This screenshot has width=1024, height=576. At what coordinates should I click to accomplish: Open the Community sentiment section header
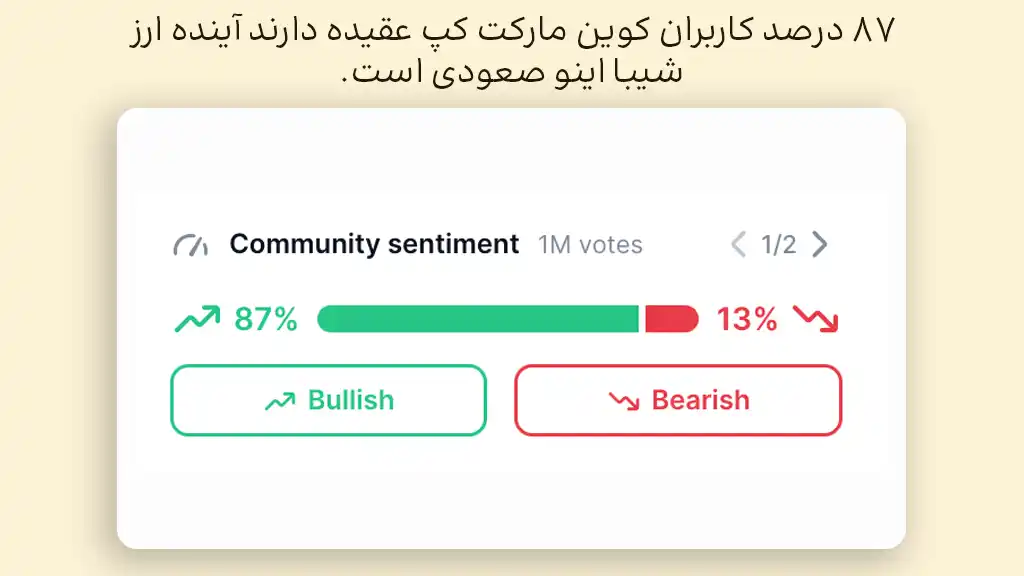click(x=374, y=243)
